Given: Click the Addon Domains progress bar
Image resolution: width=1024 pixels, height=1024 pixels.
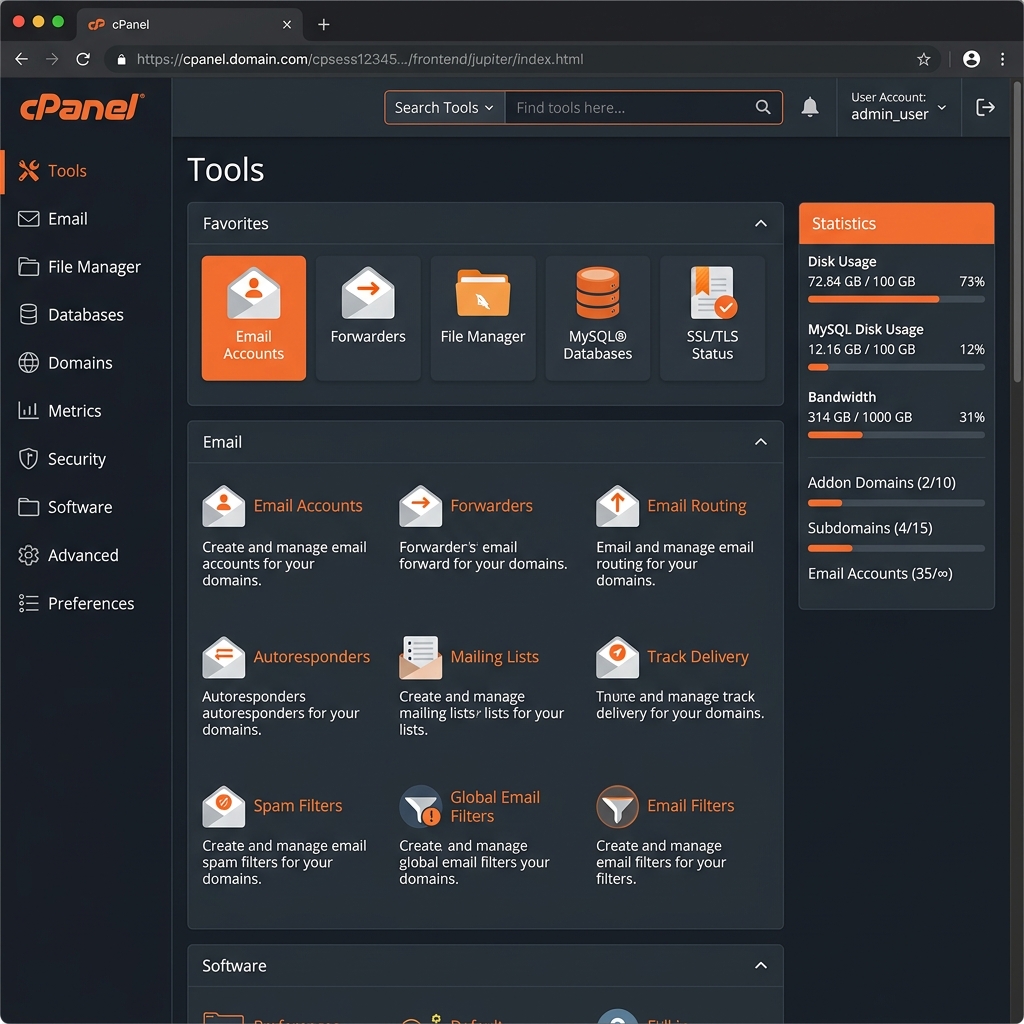Looking at the screenshot, I should tap(896, 504).
